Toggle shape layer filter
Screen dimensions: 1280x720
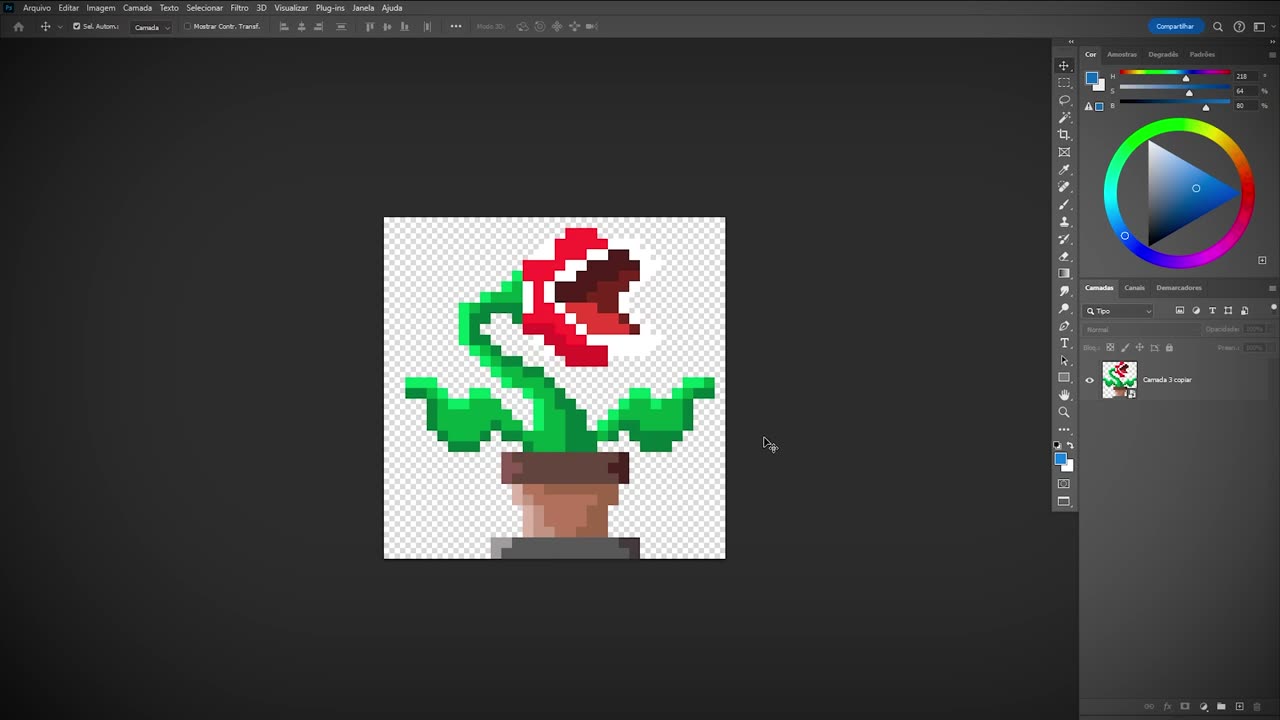tap(1228, 311)
